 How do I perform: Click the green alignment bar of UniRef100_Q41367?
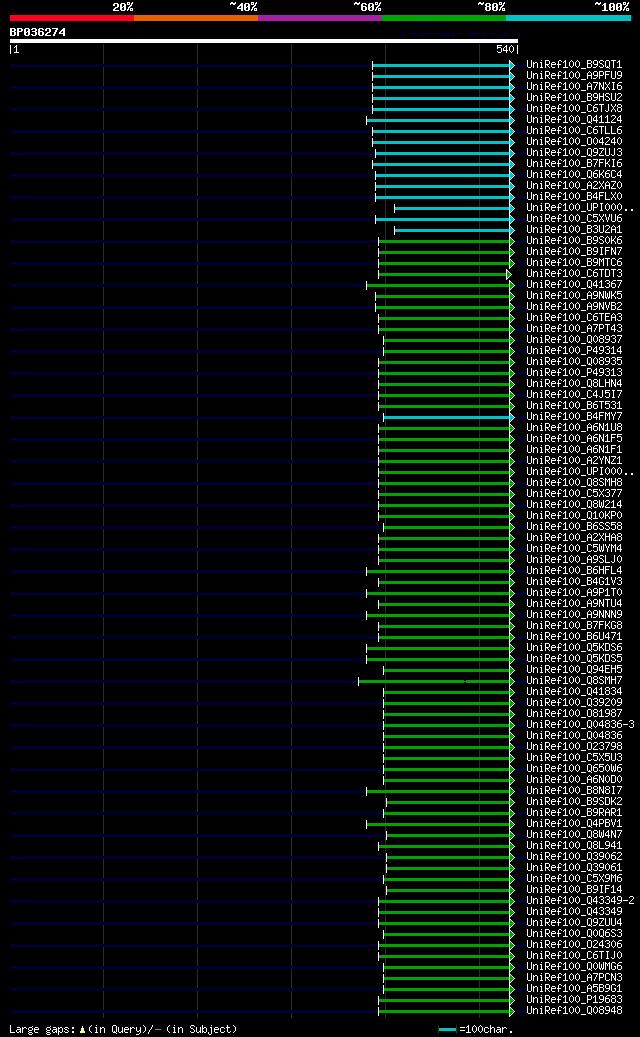[x=438, y=285]
